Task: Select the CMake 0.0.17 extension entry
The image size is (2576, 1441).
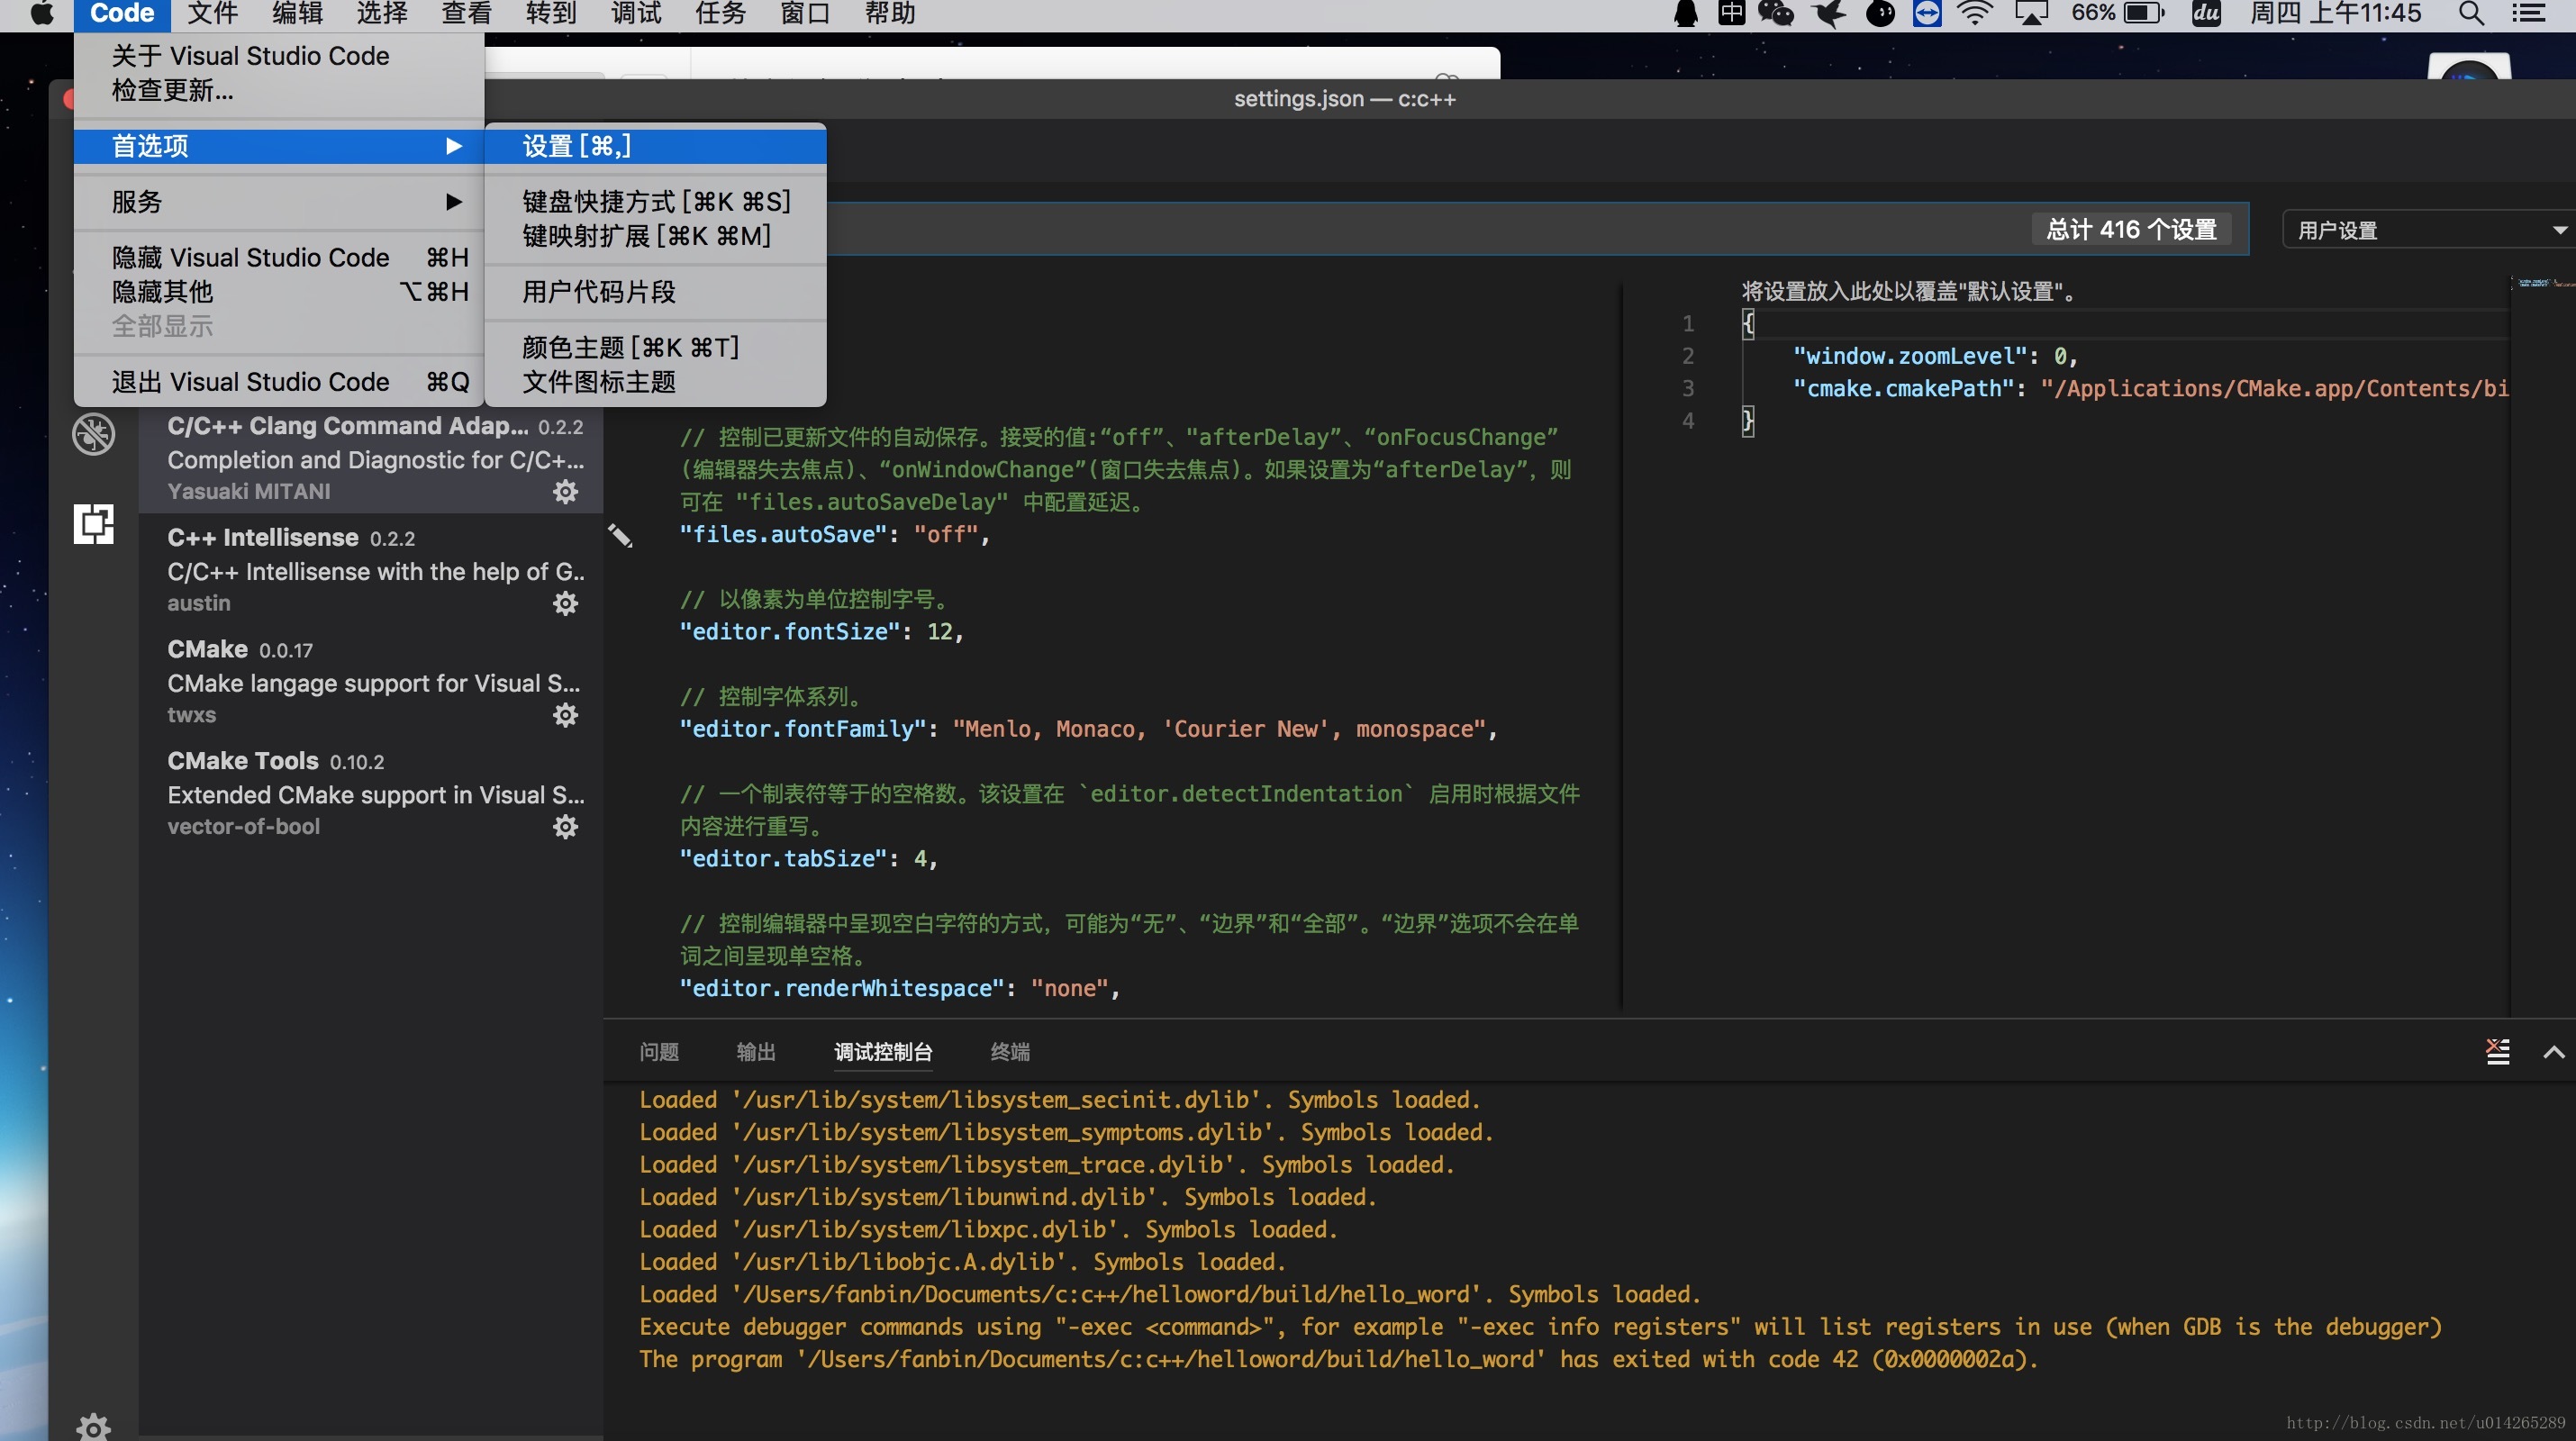Action: point(371,681)
